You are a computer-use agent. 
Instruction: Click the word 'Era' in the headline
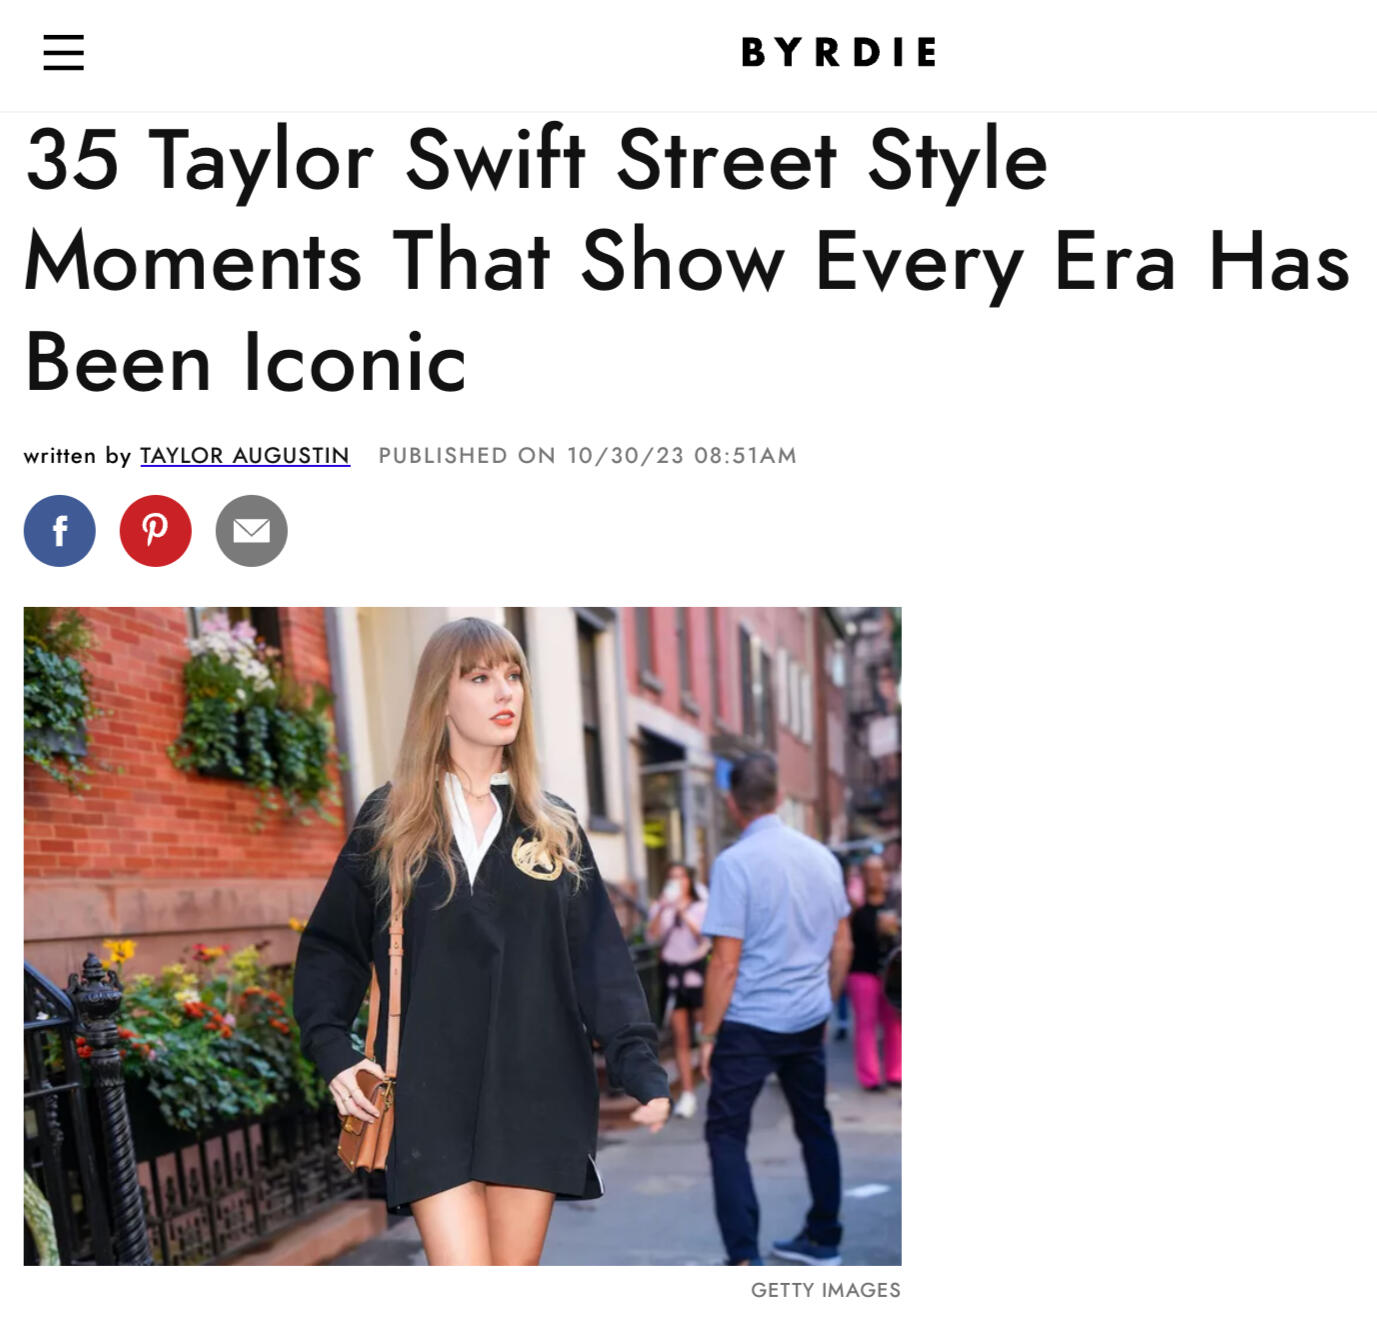pos(1114,261)
